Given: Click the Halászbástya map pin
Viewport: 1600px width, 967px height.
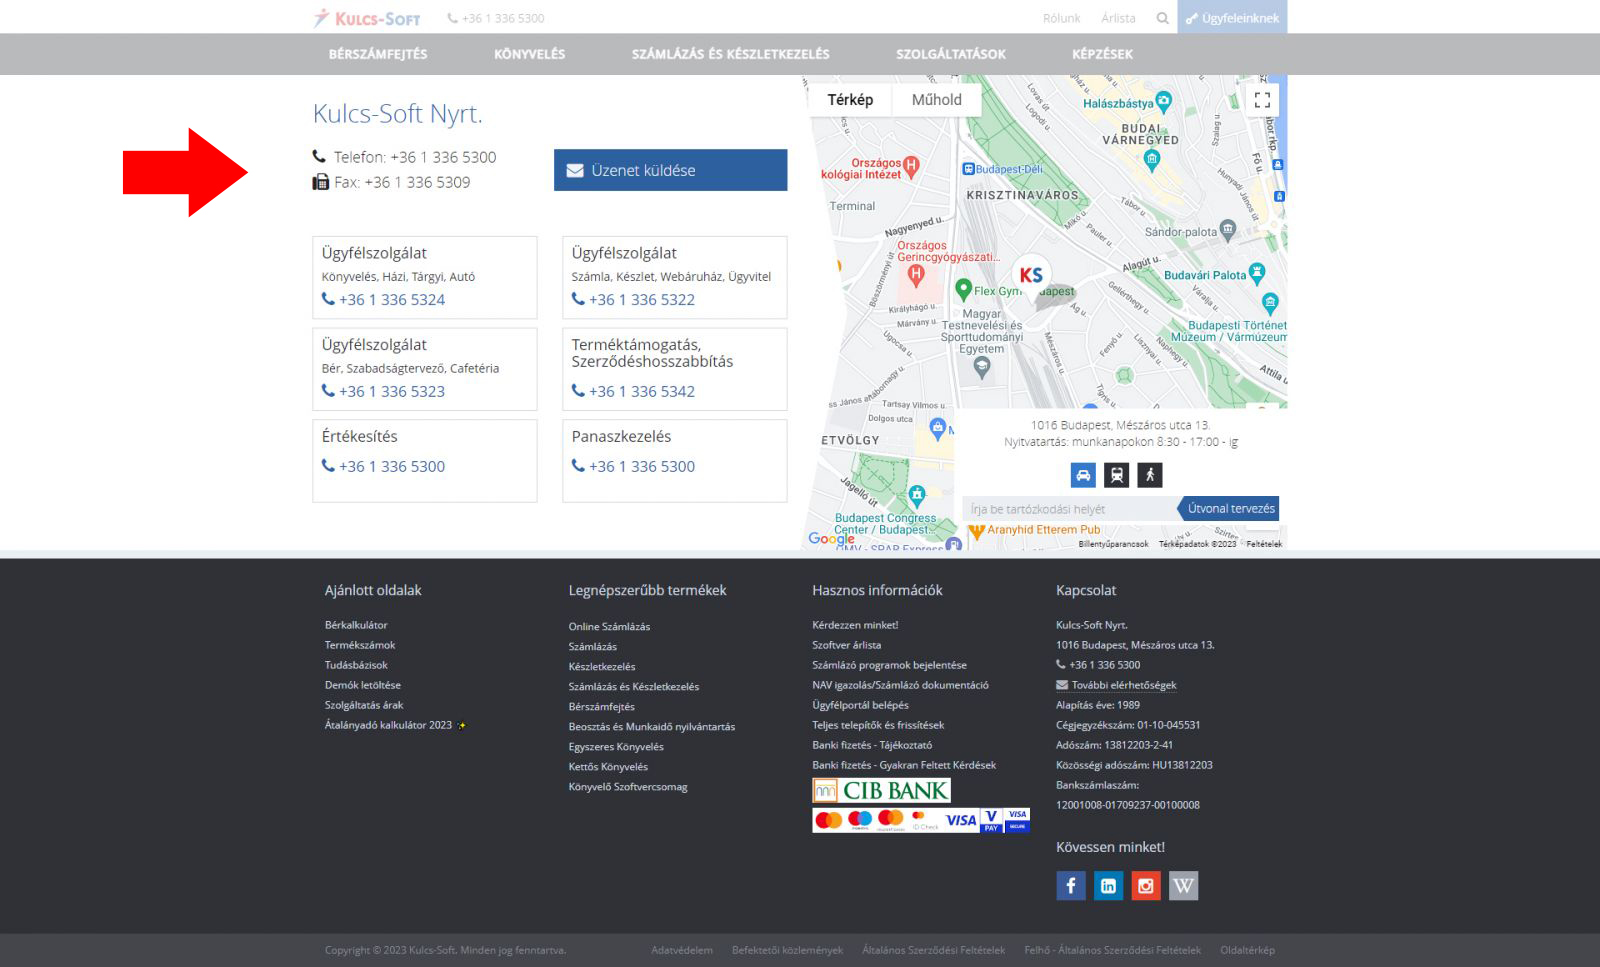Looking at the screenshot, I should point(1163,102).
